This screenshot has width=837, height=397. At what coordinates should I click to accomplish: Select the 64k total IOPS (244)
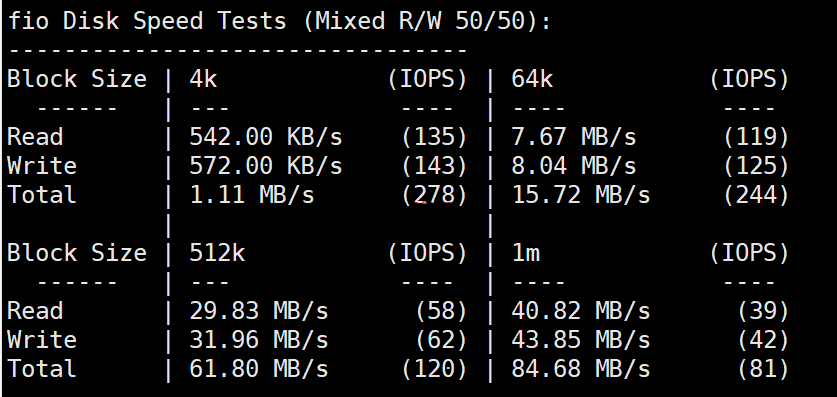tap(756, 195)
